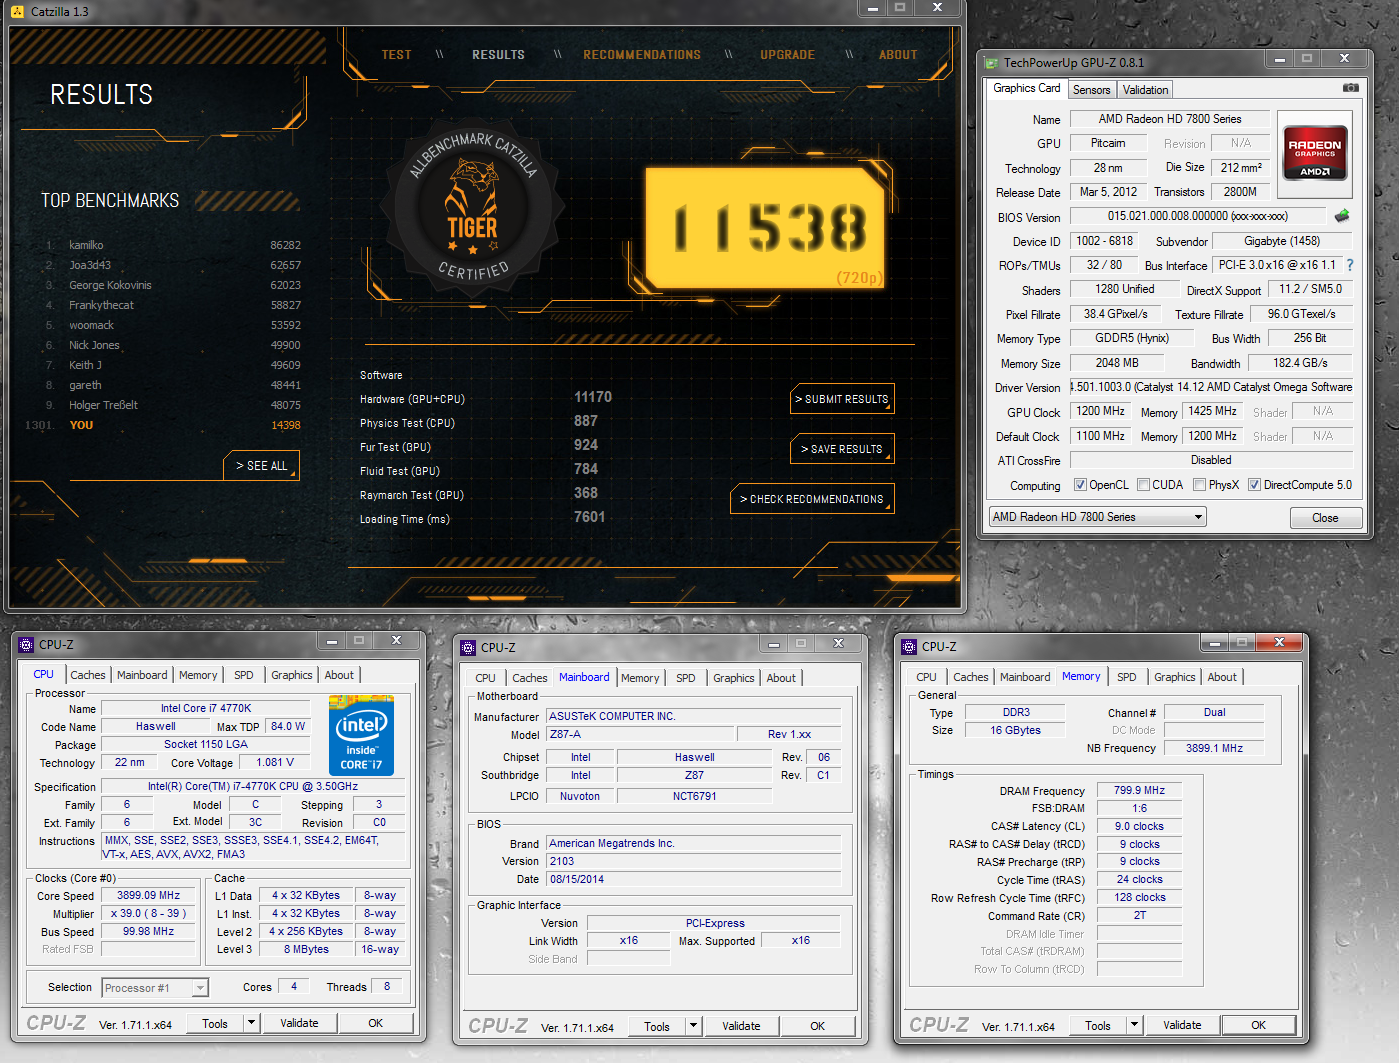Click OK in the CPU-Z Memory window
The image size is (1399, 1063).
pos(1258,1025)
